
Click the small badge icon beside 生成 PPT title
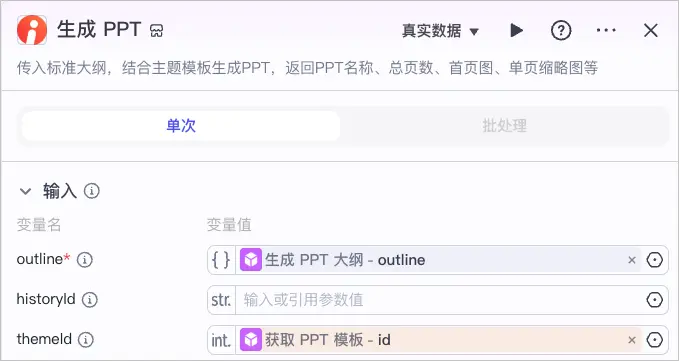[156, 31]
